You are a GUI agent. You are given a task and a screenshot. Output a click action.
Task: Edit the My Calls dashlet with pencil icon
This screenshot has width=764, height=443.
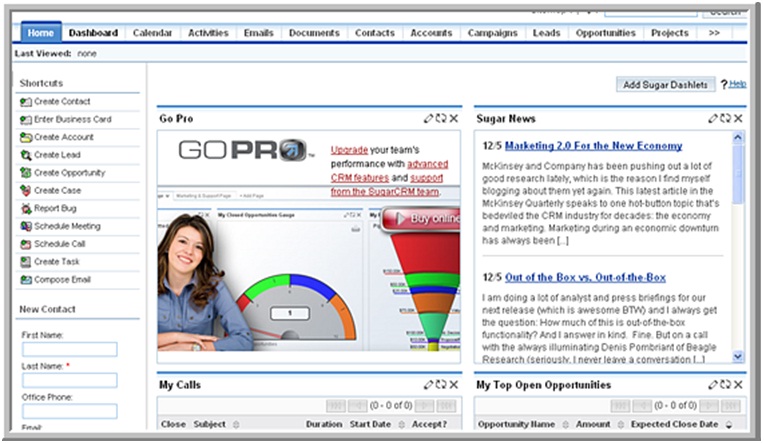click(428, 385)
